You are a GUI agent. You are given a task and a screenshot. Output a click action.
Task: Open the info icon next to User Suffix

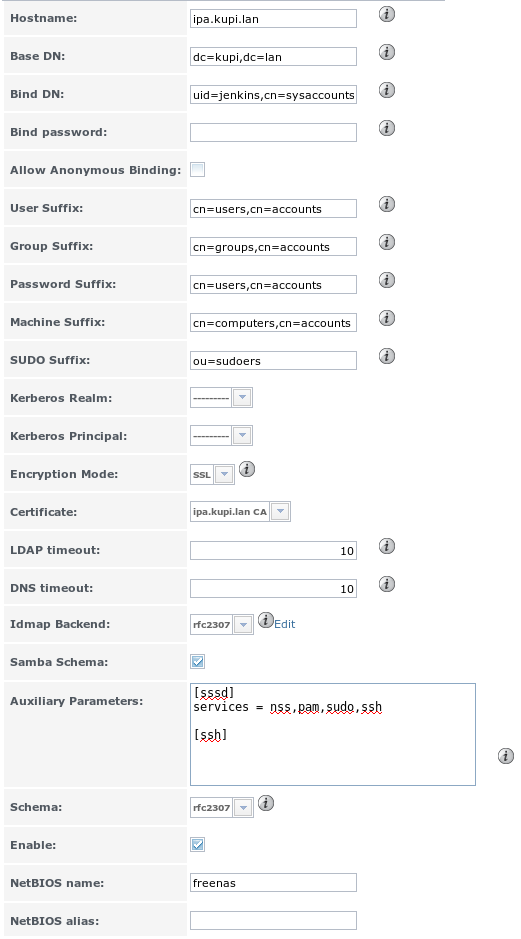click(387, 204)
